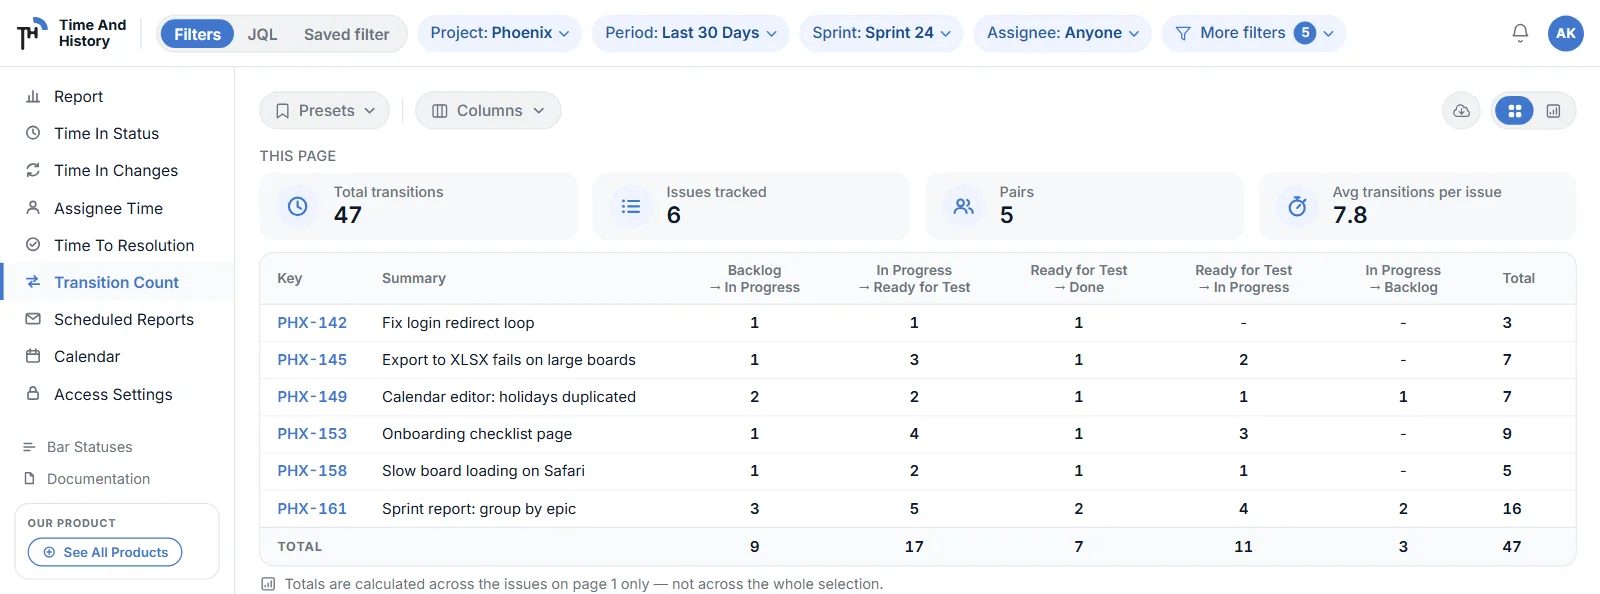Click the Documentation page icon
The width and height of the screenshot is (1600, 594).
pyautogui.click(x=29, y=479)
